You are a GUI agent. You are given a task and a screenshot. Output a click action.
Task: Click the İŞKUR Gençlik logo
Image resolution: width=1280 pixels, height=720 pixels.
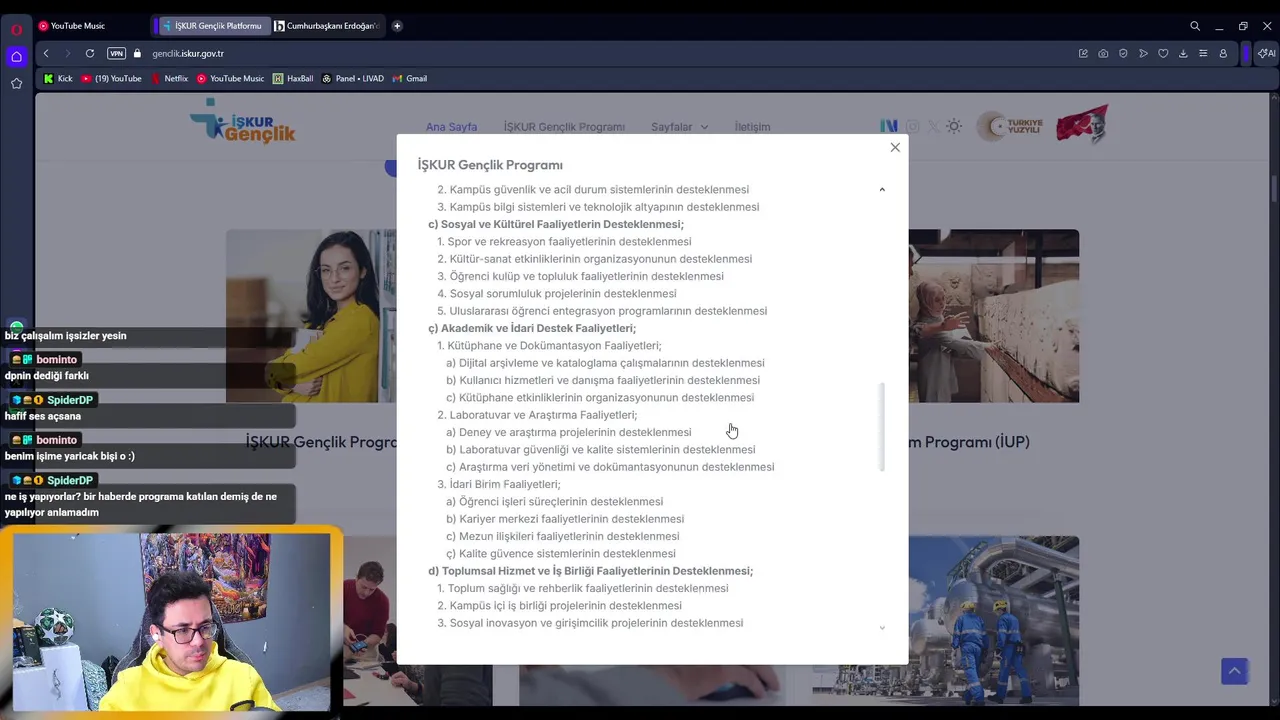tap(243, 122)
